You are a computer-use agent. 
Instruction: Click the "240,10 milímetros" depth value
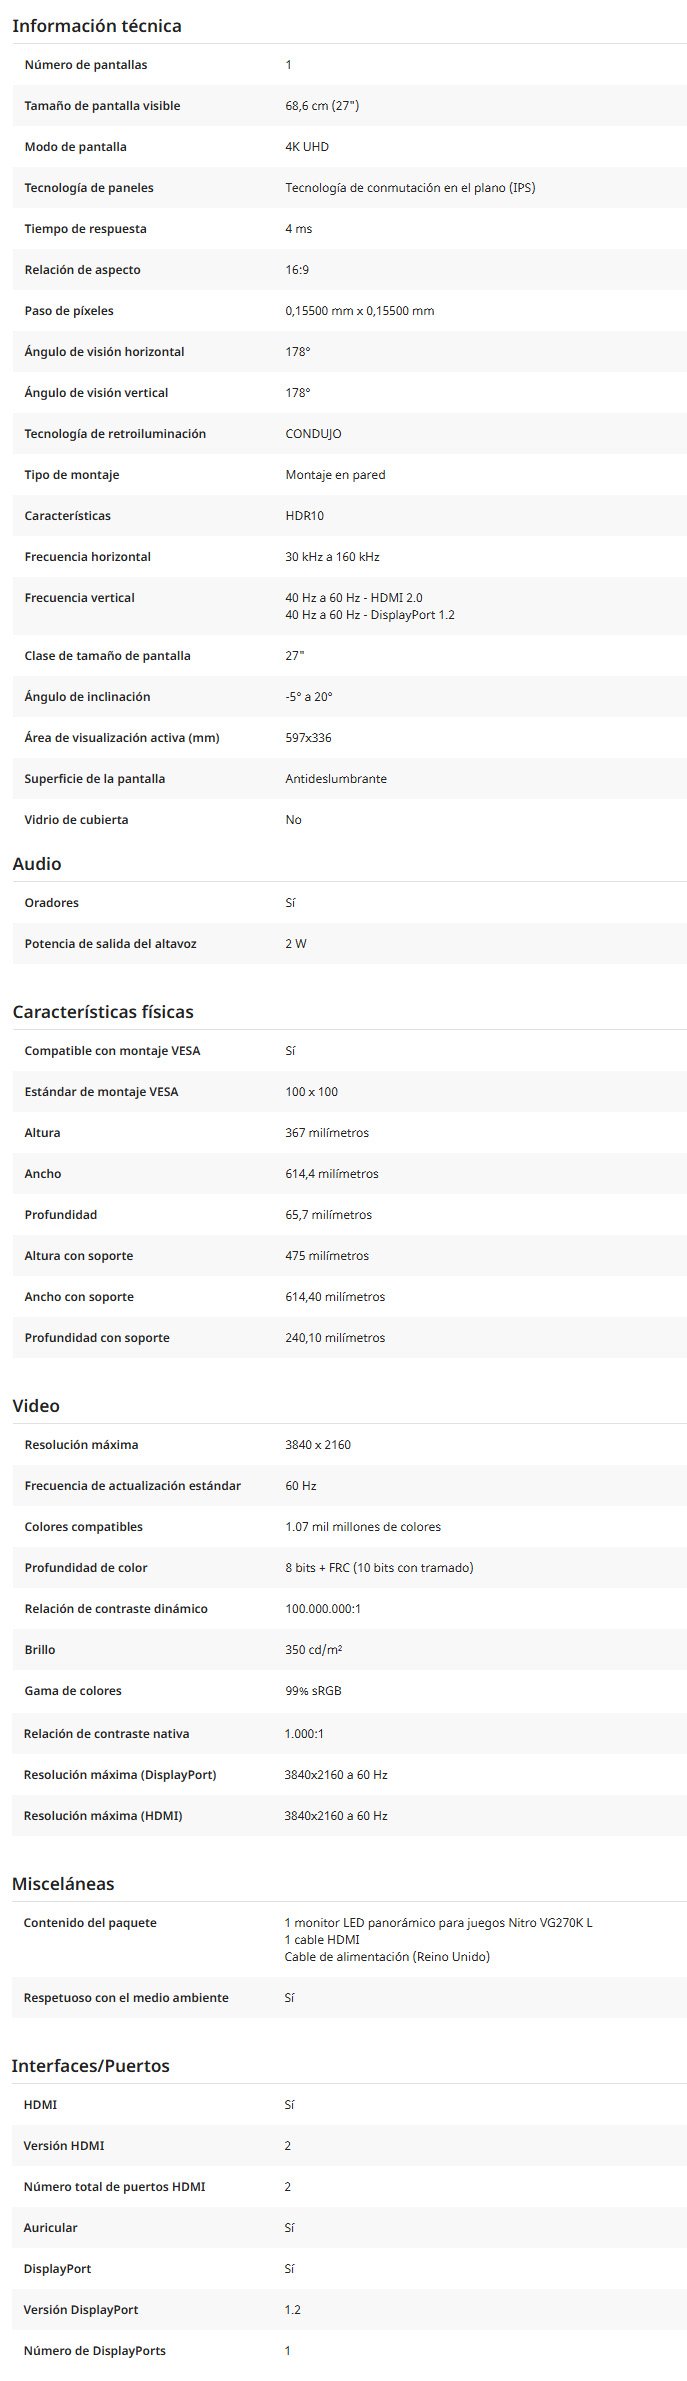pyautogui.click(x=335, y=1338)
